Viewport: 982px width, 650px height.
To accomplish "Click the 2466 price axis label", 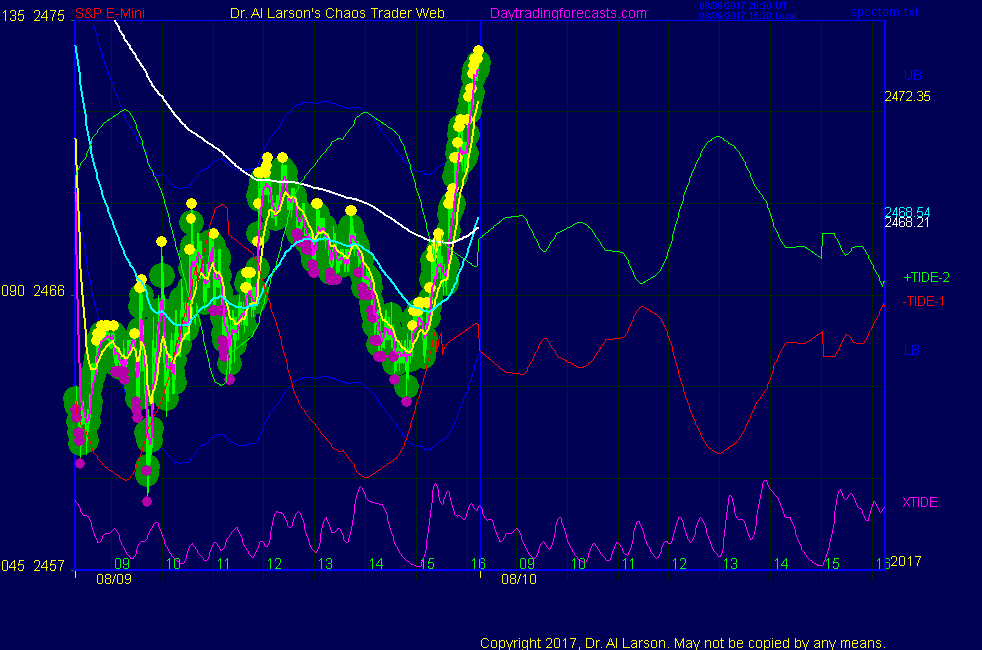I will tap(49, 291).
